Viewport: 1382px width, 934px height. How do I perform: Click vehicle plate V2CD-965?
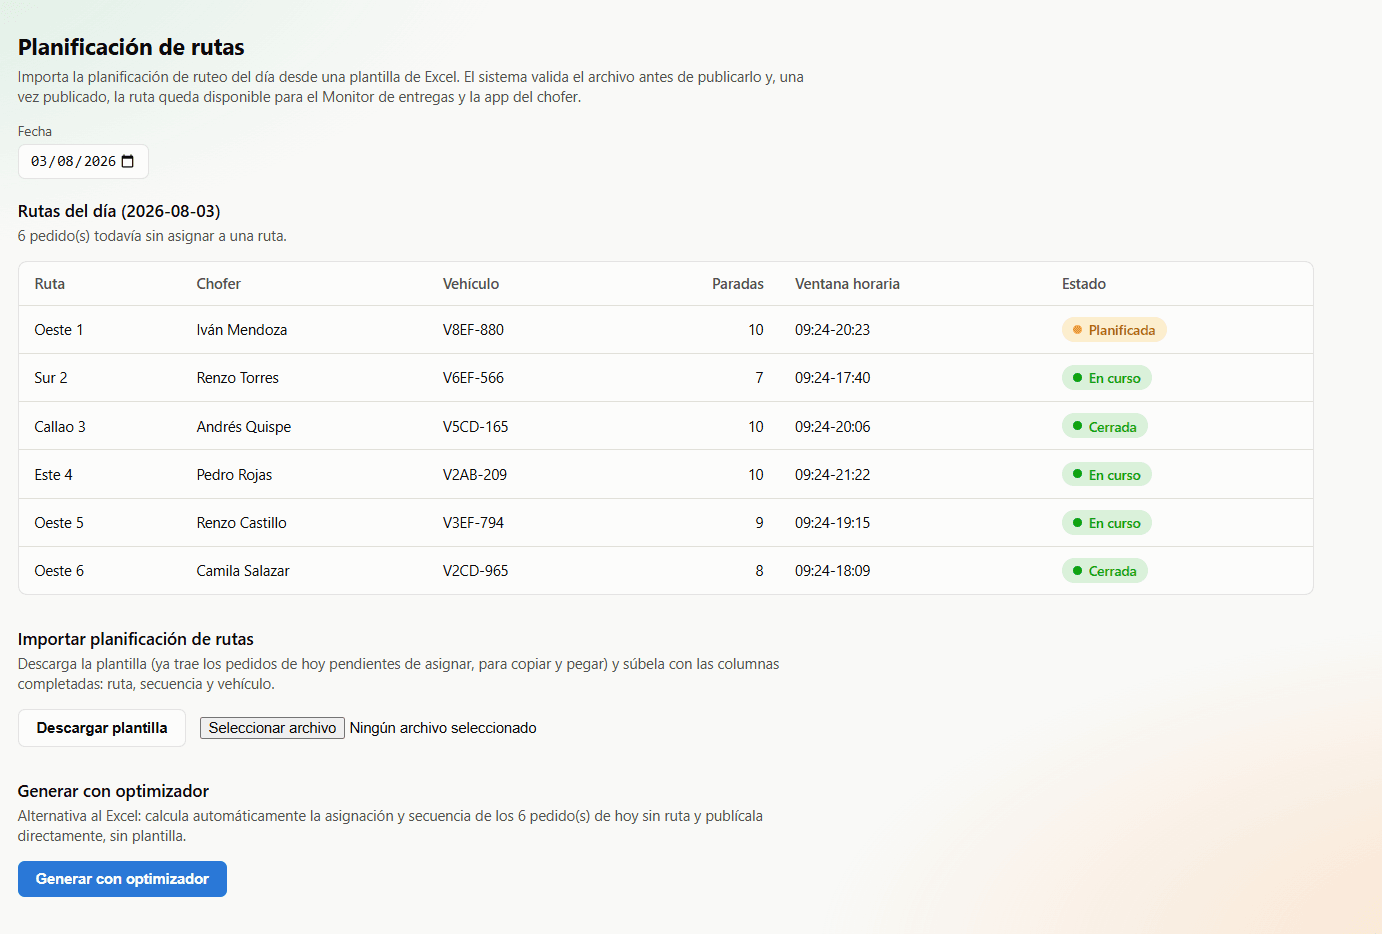[476, 571]
